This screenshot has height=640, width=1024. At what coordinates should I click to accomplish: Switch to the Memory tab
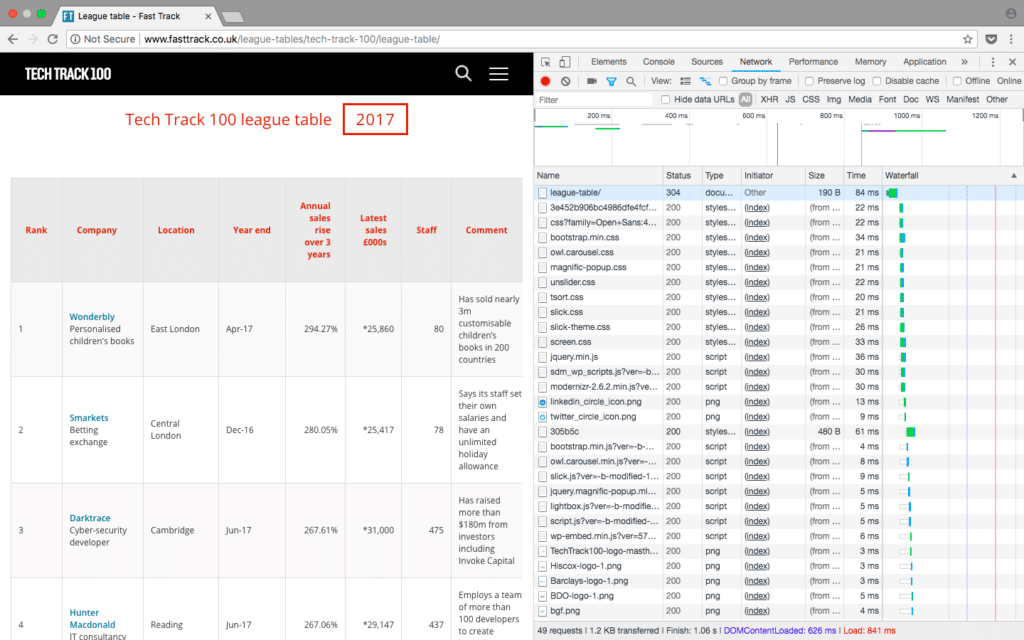click(x=871, y=62)
